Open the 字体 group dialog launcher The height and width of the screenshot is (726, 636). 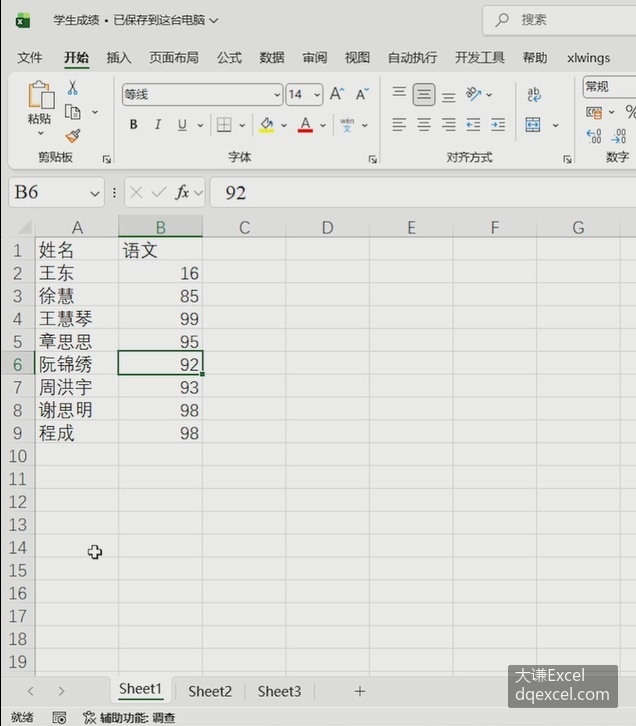[372, 159]
